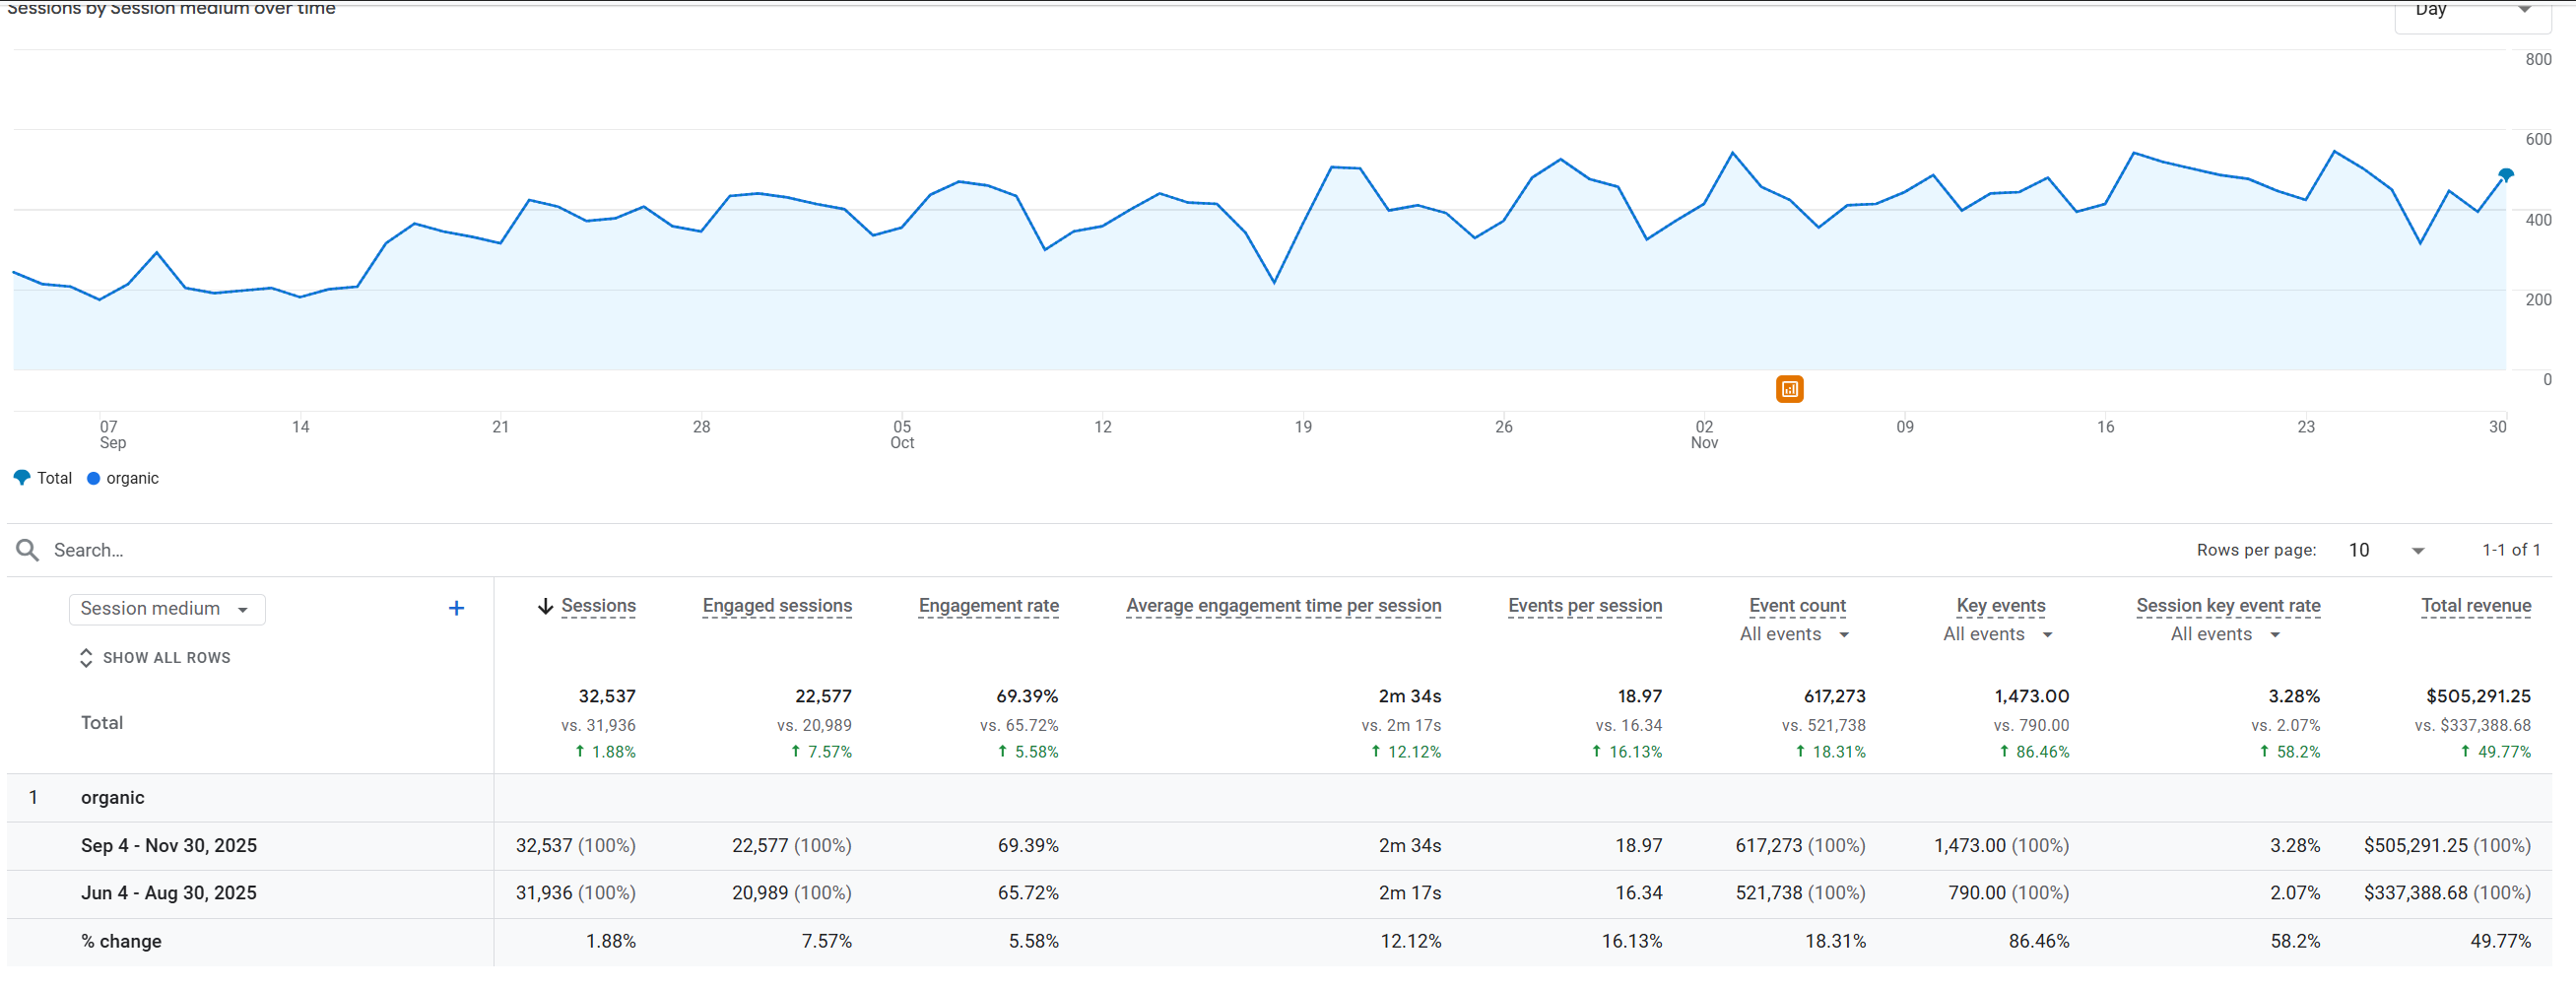Sort by Average engagement time per session
The width and height of the screenshot is (2576, 988).
pos(1283,606)
